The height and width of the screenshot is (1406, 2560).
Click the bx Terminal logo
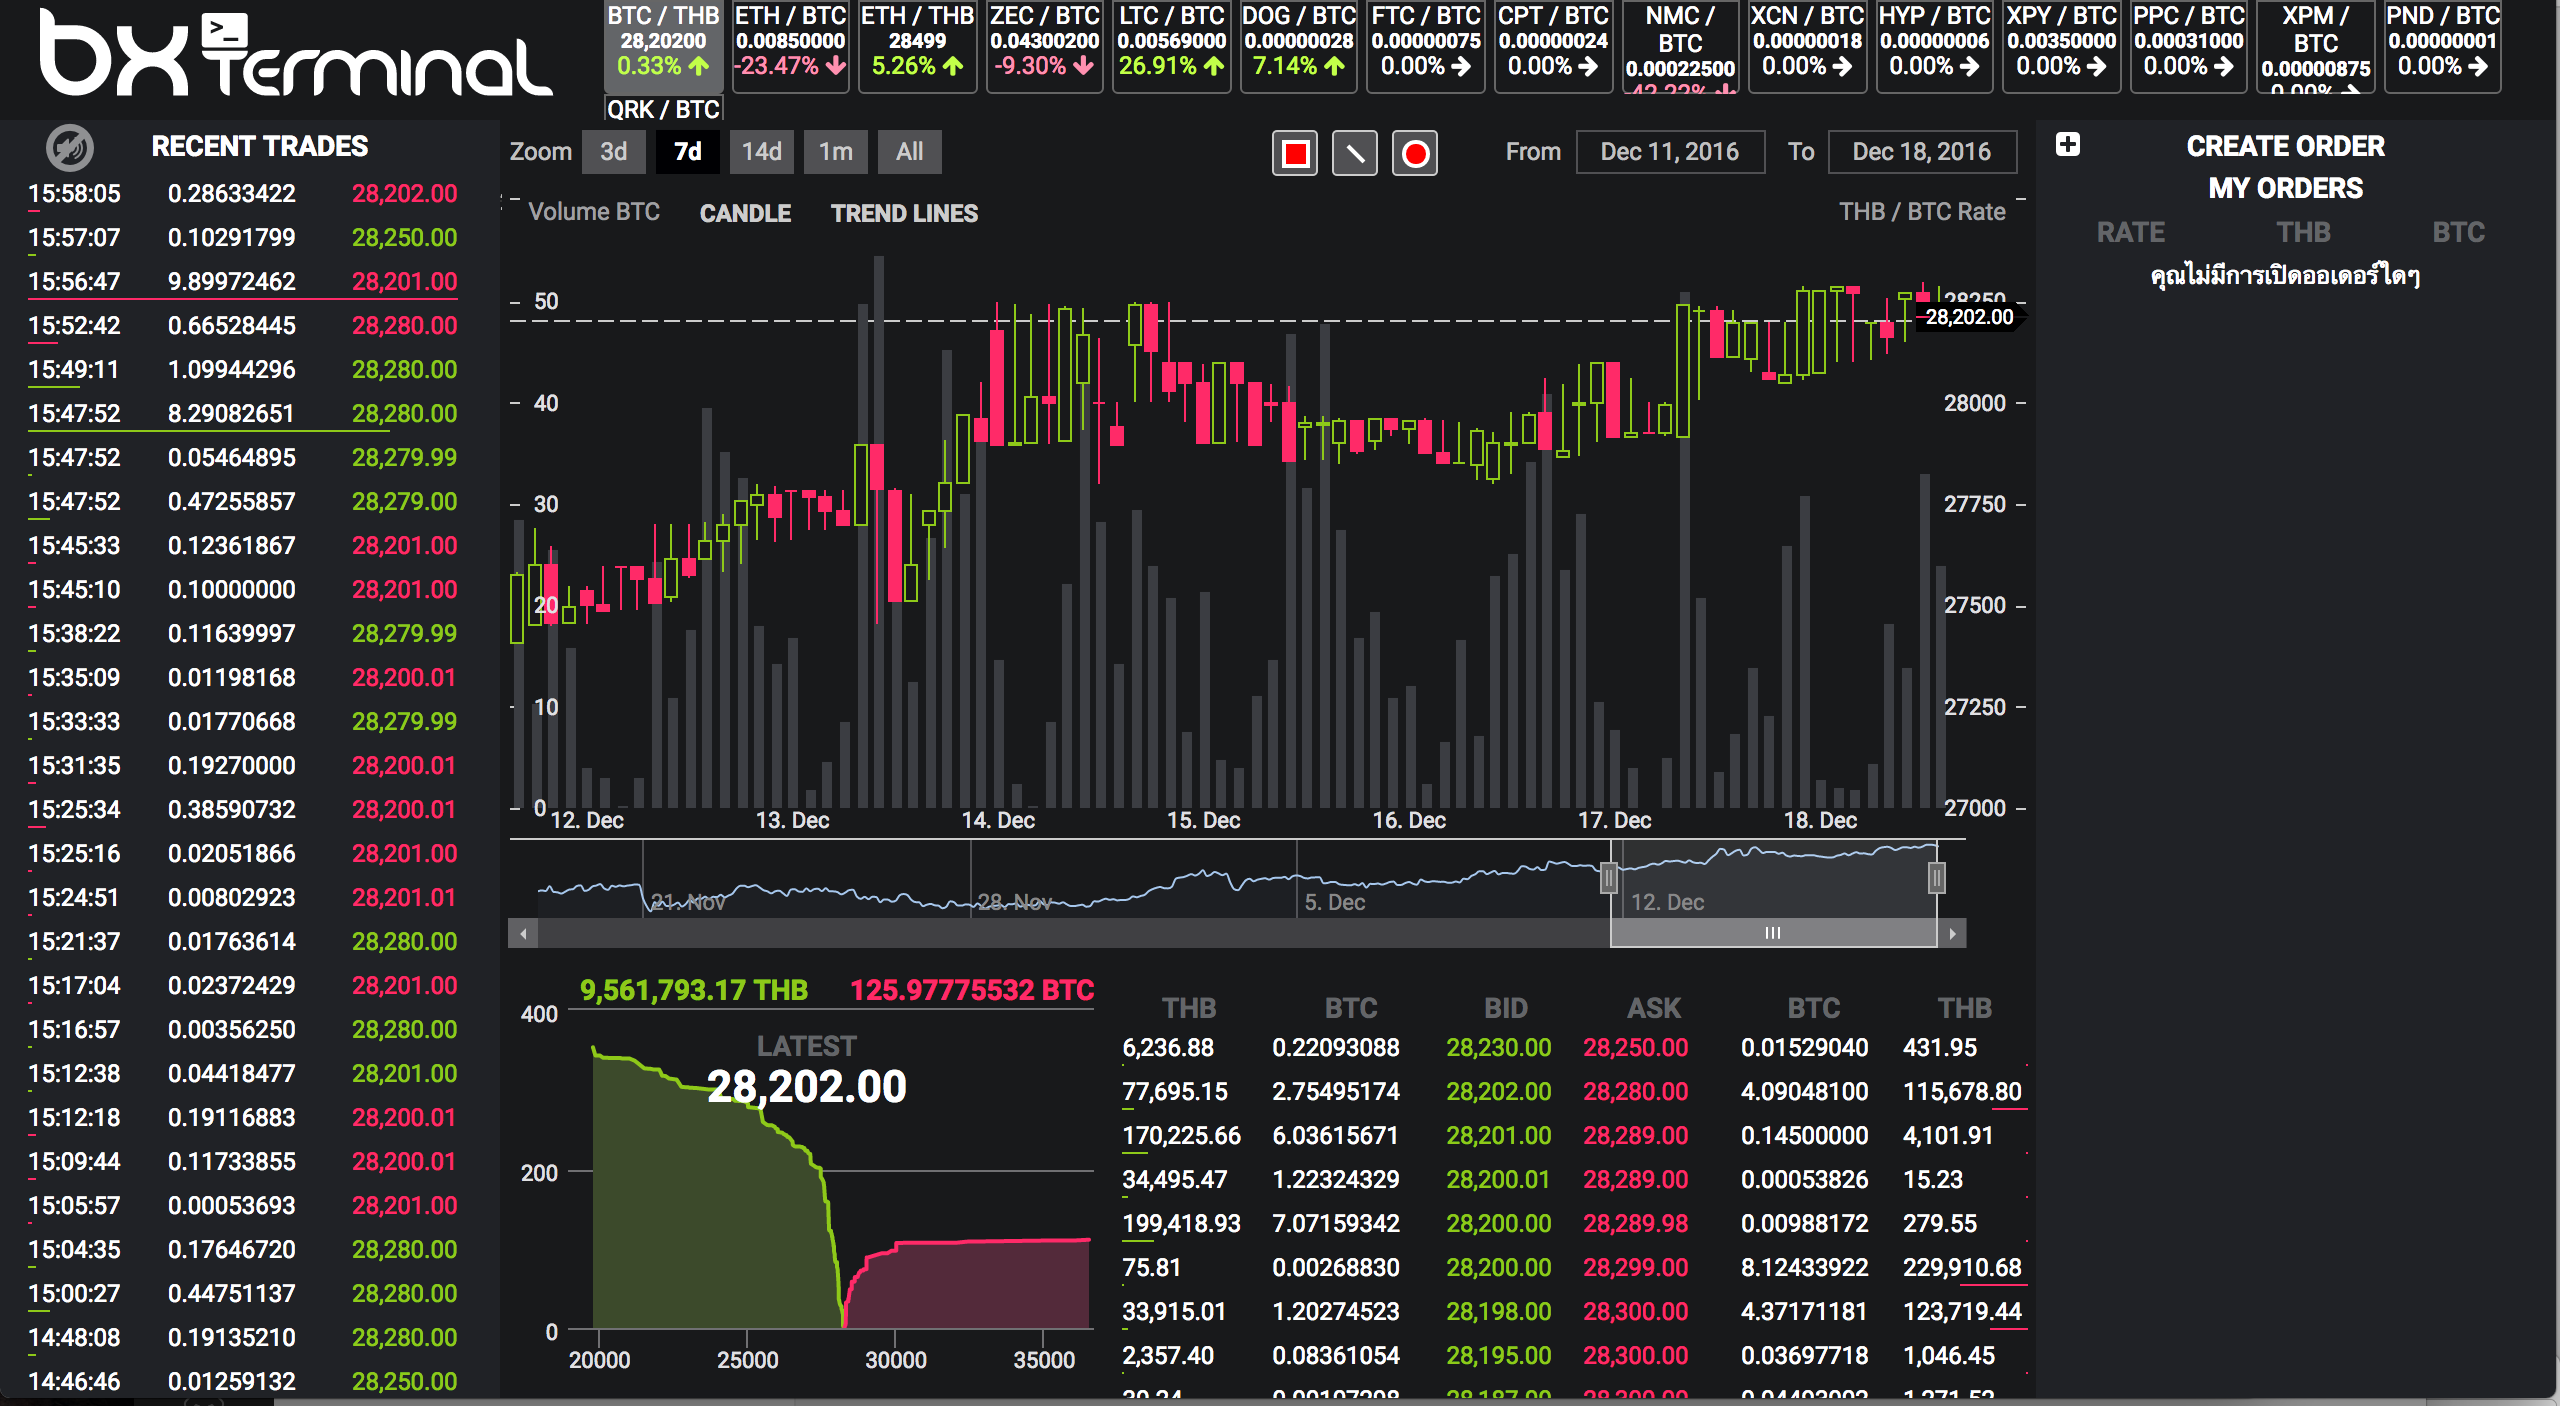pyautogui.click(x=295, y=55)
